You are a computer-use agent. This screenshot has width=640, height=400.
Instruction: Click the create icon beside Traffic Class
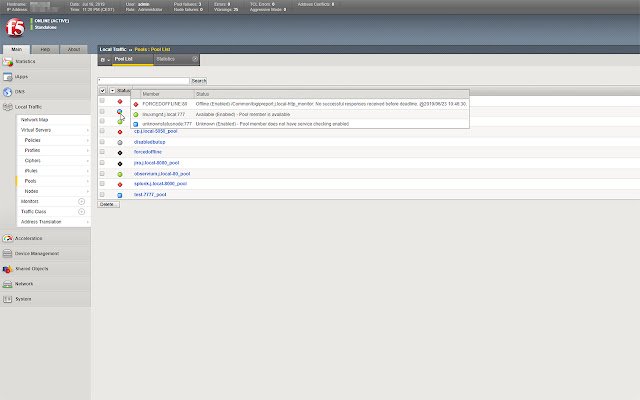[x=81, y=212]
